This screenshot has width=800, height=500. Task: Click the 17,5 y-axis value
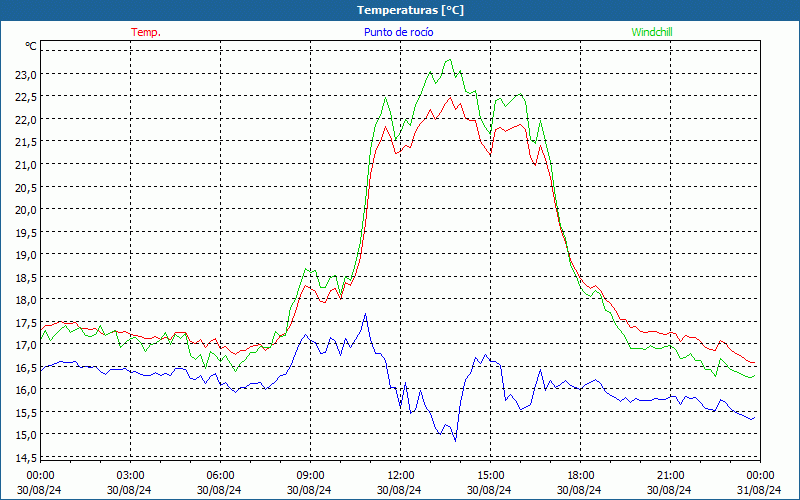coord(26,323)
